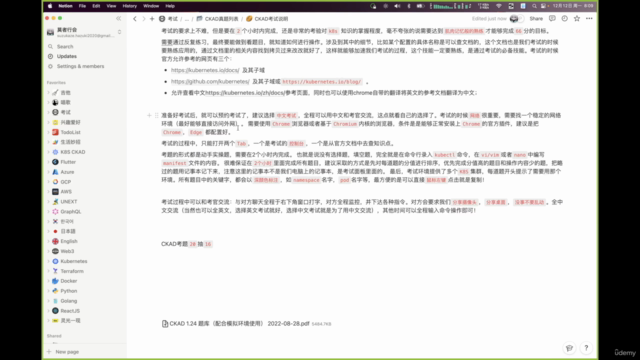Open Updates in the sidebar
This screenshot has height=360, width=640.
[67, 56]
